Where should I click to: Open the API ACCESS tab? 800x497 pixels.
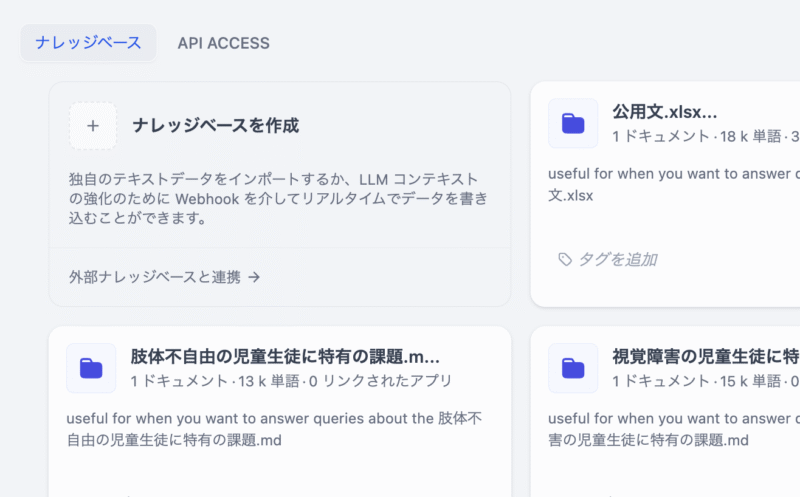(223, 43)
